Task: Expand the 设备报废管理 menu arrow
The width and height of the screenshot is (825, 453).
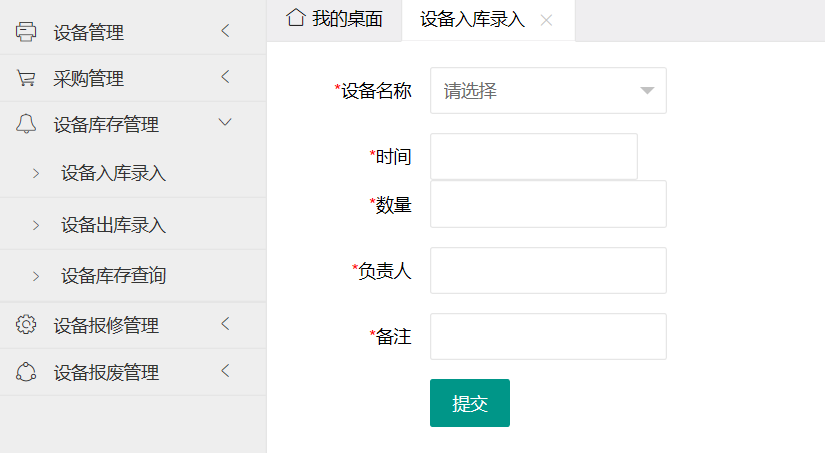Action: click(225, 371)
